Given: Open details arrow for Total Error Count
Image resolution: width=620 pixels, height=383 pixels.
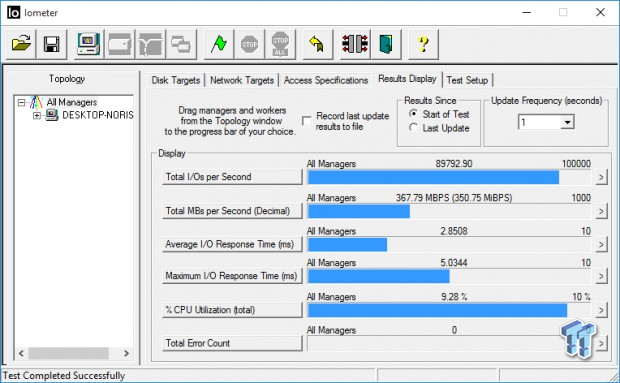Looking at the screenshot, I should tap(601, 343).
